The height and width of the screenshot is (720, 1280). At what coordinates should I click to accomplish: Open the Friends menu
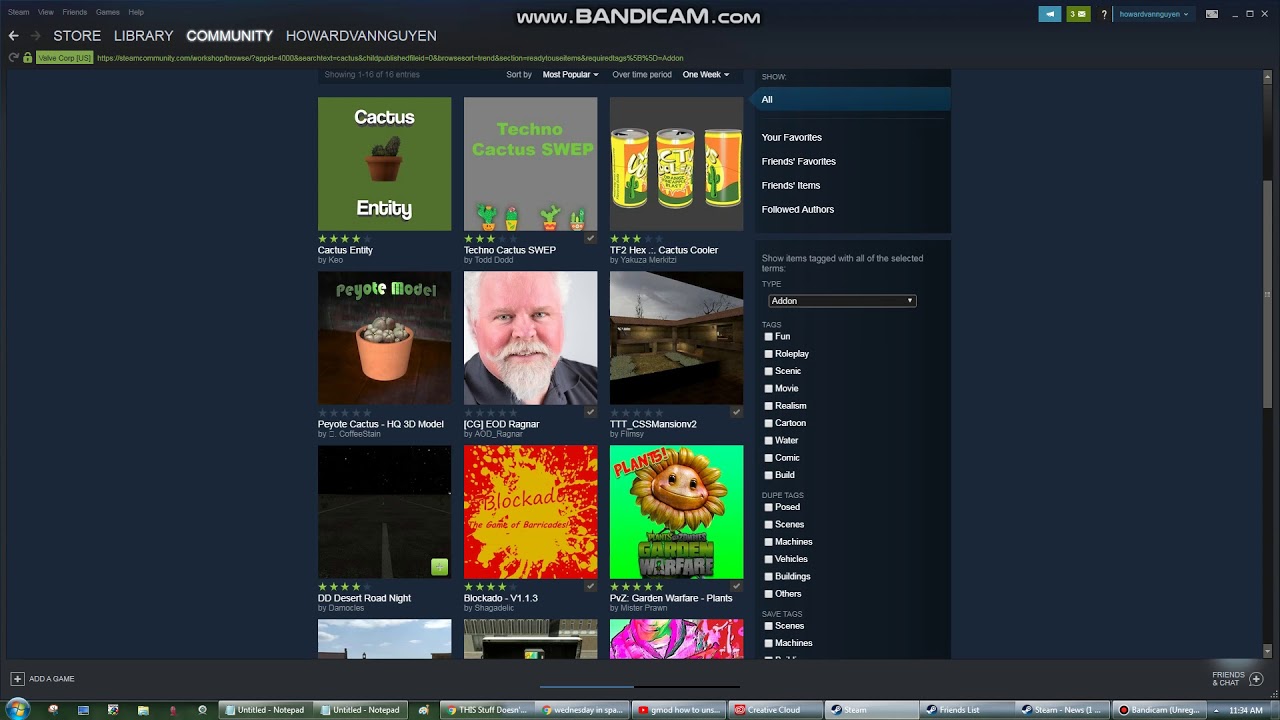pyautogui.click(x=75, y=12)
